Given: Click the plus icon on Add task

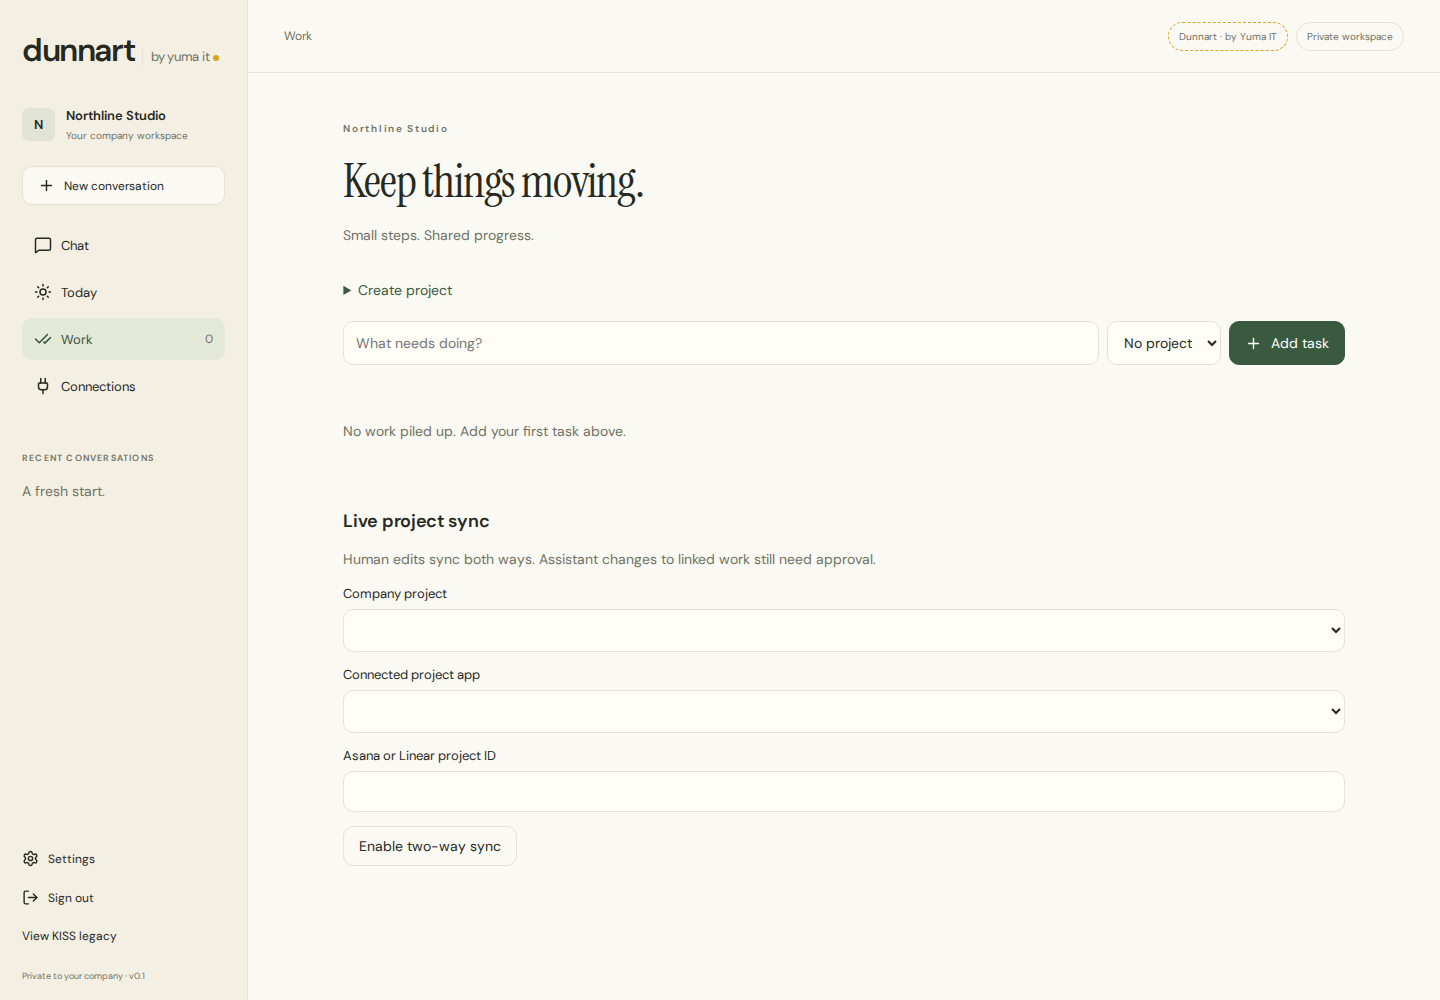Looking at the screenshot, I should tap(1253, 343).
